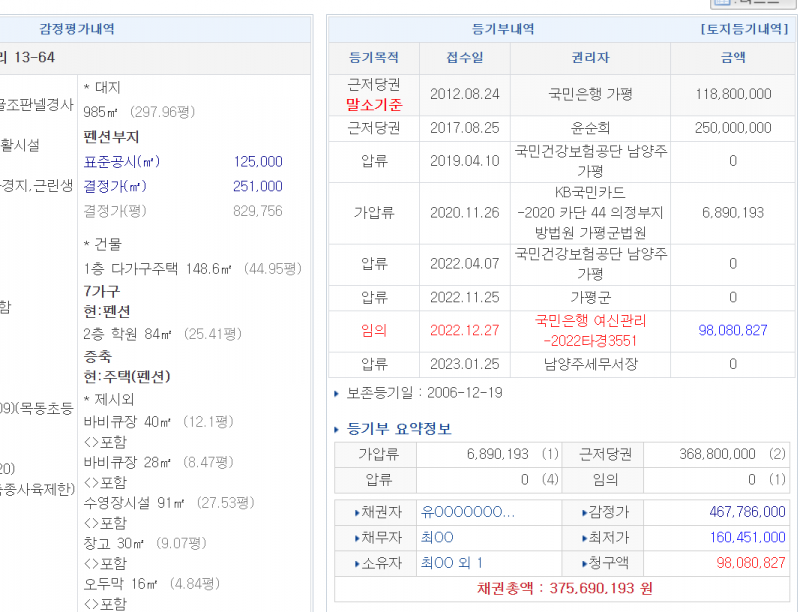Screen dimensions: 800x612
Task: Click the 등기목적 column header
Action: [373, 58]
